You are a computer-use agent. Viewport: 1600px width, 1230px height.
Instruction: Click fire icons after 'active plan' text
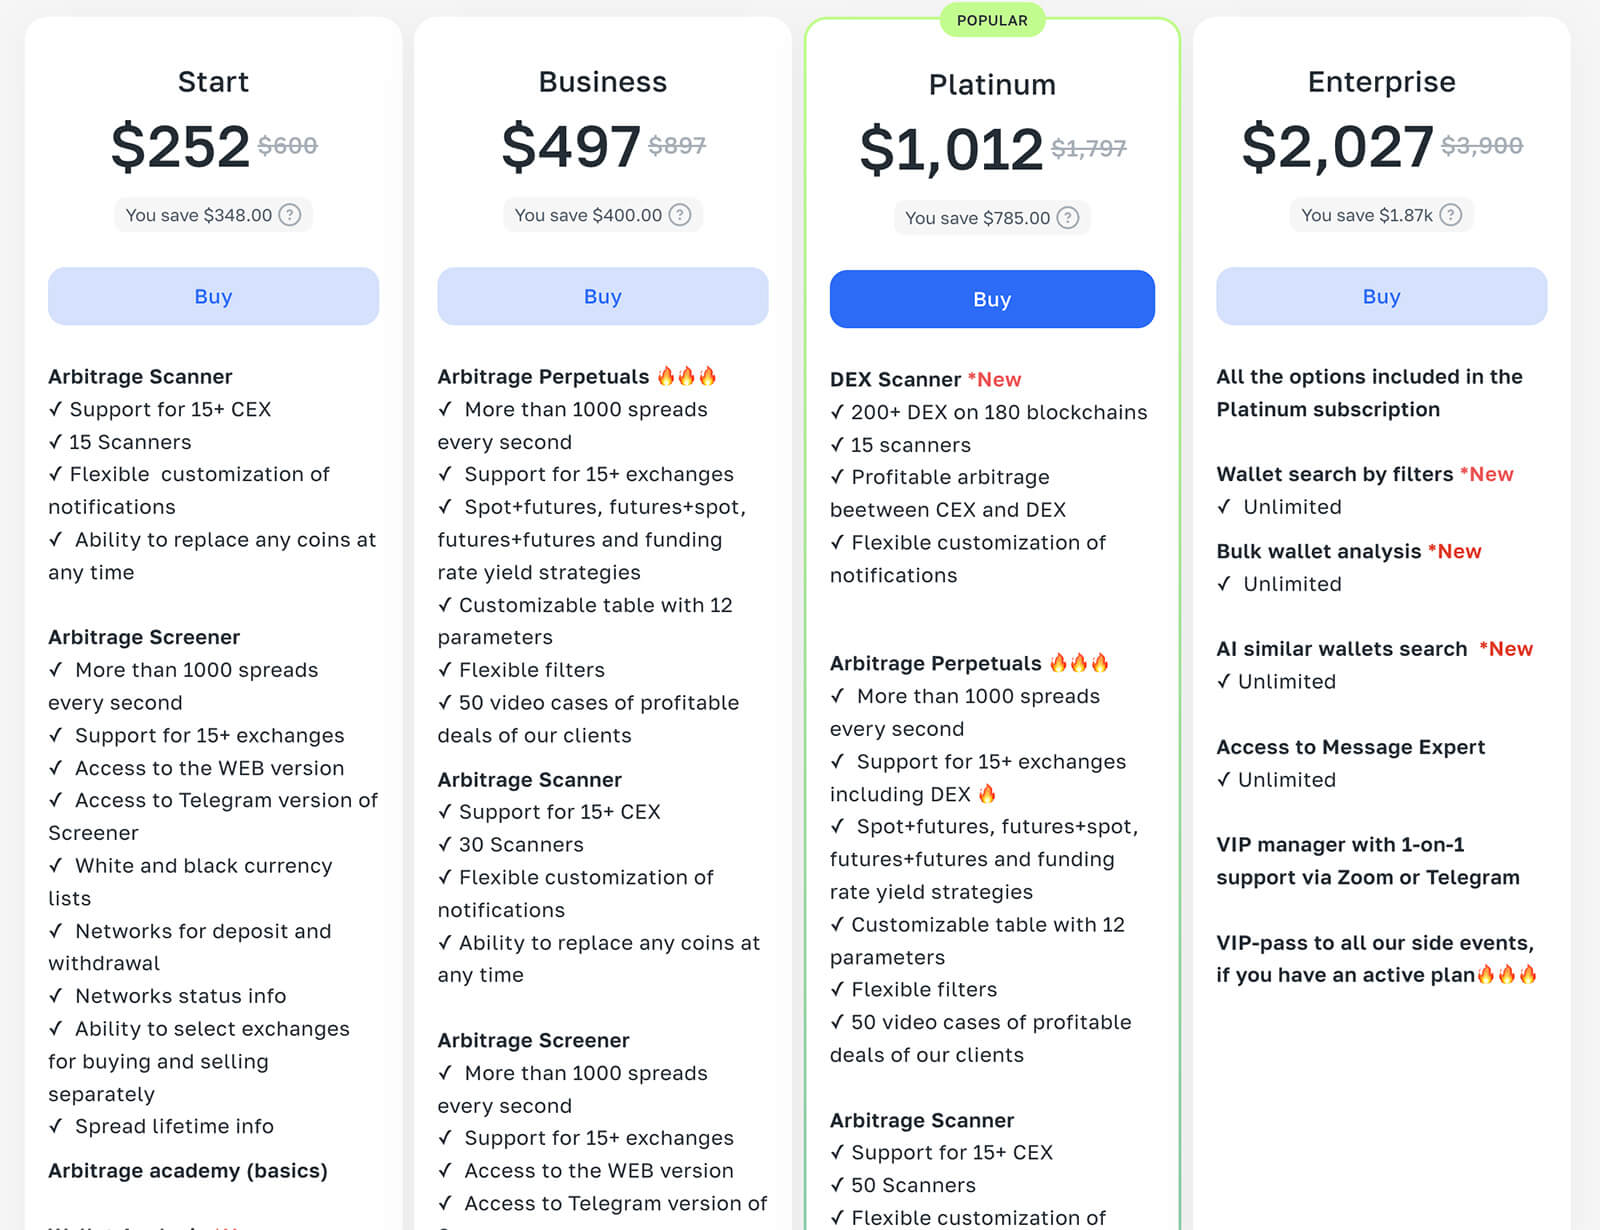(x=1507, y=975)
